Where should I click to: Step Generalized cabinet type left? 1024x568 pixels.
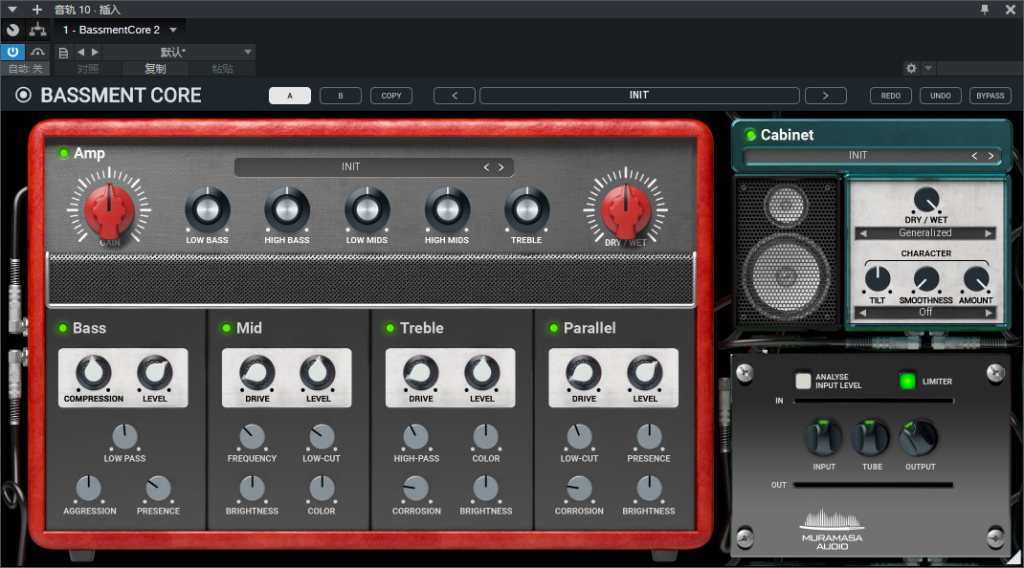click(x=863, y=233)
